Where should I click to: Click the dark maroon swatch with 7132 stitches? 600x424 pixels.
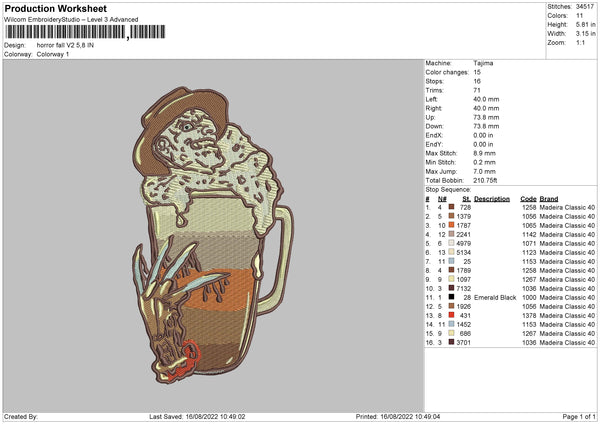point(452,288)
